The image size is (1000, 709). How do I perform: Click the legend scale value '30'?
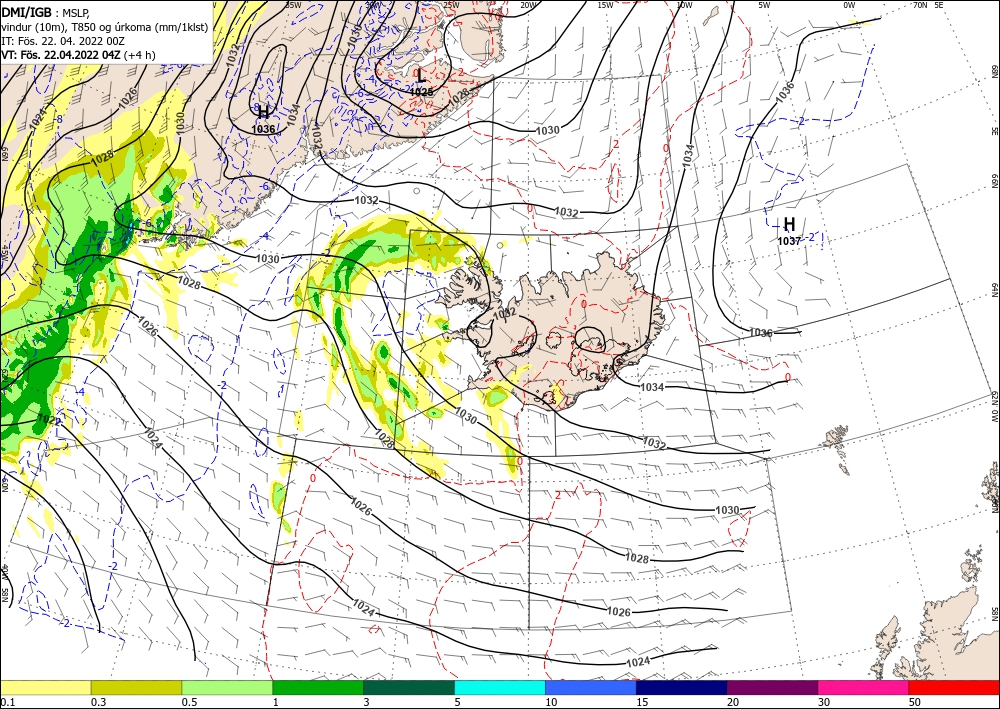click(824, 702)
